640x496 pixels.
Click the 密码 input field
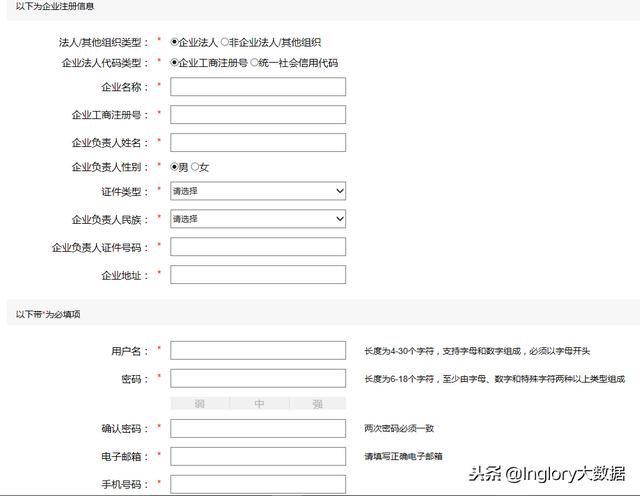258,378
